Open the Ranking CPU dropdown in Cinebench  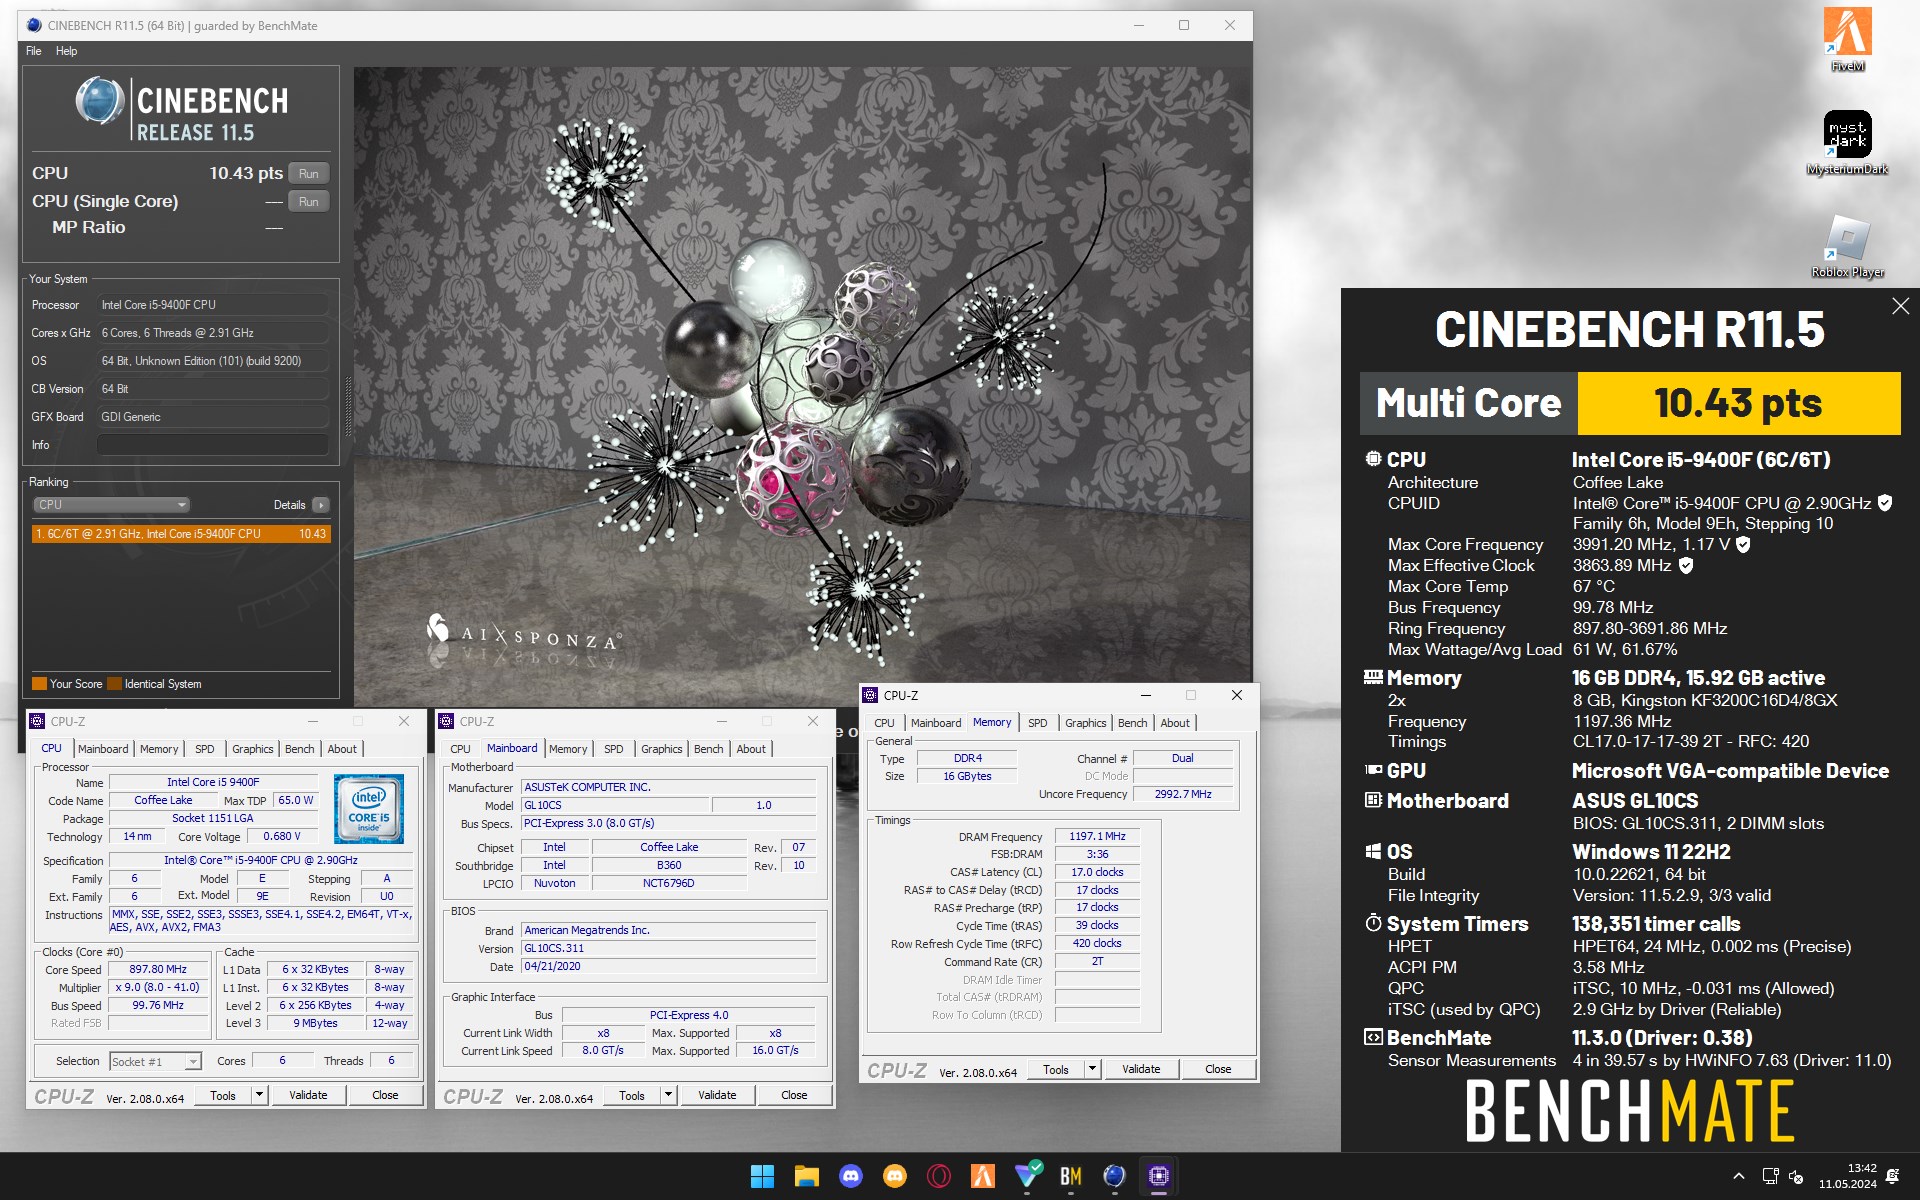(111, 505)
